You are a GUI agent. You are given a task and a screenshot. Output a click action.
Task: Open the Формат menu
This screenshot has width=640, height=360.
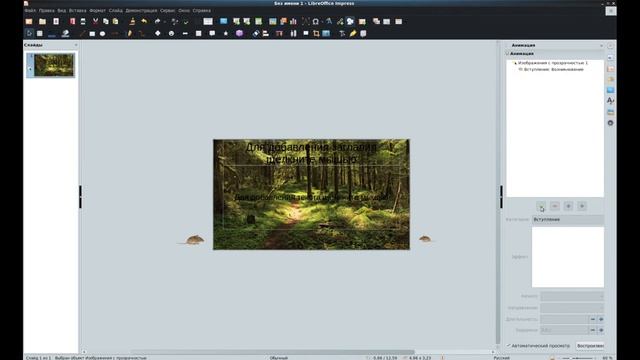point(97,11)
